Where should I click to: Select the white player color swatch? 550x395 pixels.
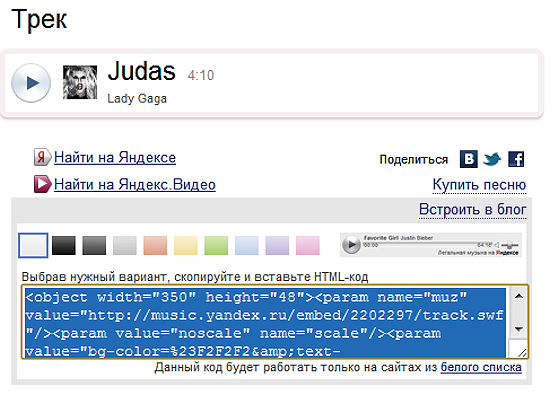pos(33,245)
